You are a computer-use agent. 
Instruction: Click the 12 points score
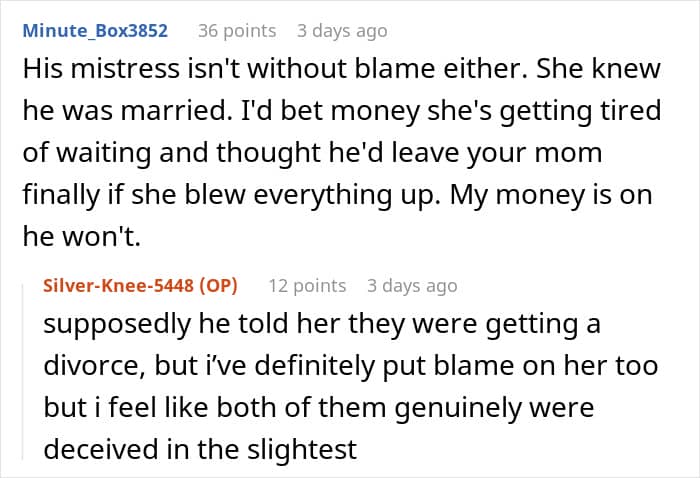click(x=307, y=286)
